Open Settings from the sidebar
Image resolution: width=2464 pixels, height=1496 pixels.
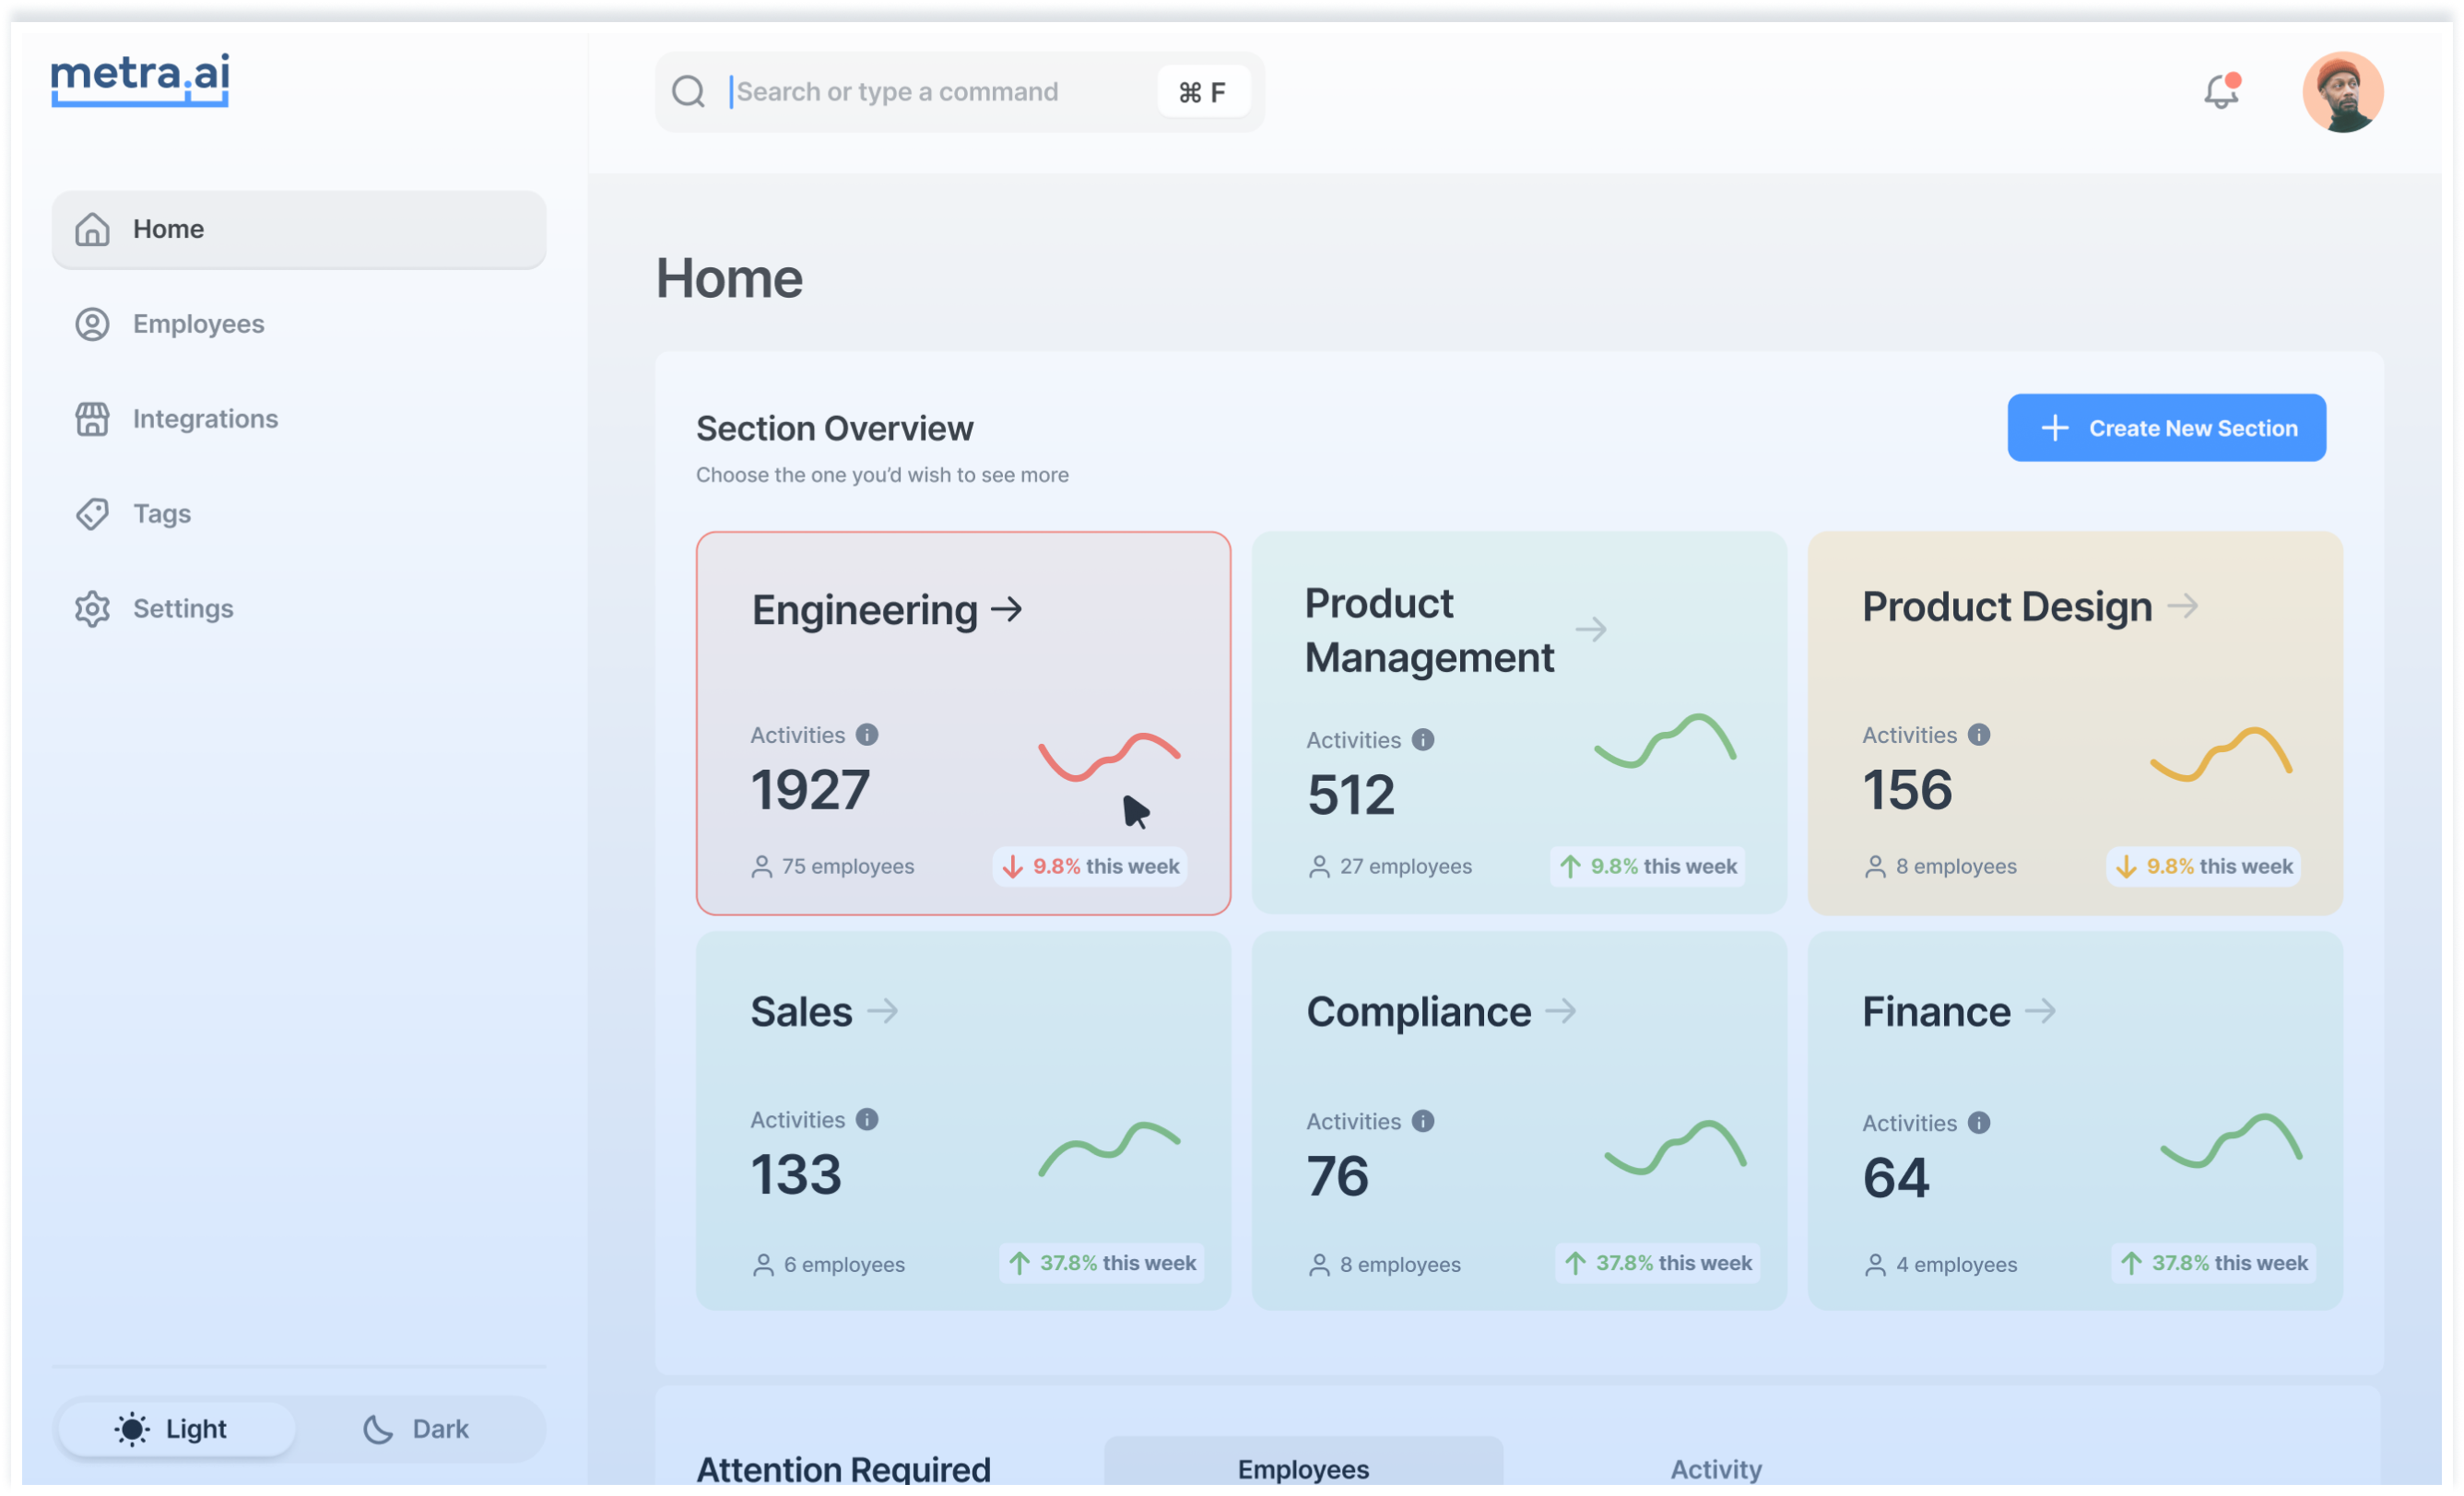[183, 609]
